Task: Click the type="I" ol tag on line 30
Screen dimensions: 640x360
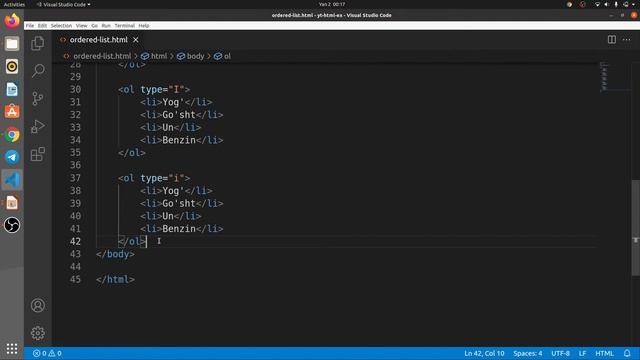Action: pos(154,89)
